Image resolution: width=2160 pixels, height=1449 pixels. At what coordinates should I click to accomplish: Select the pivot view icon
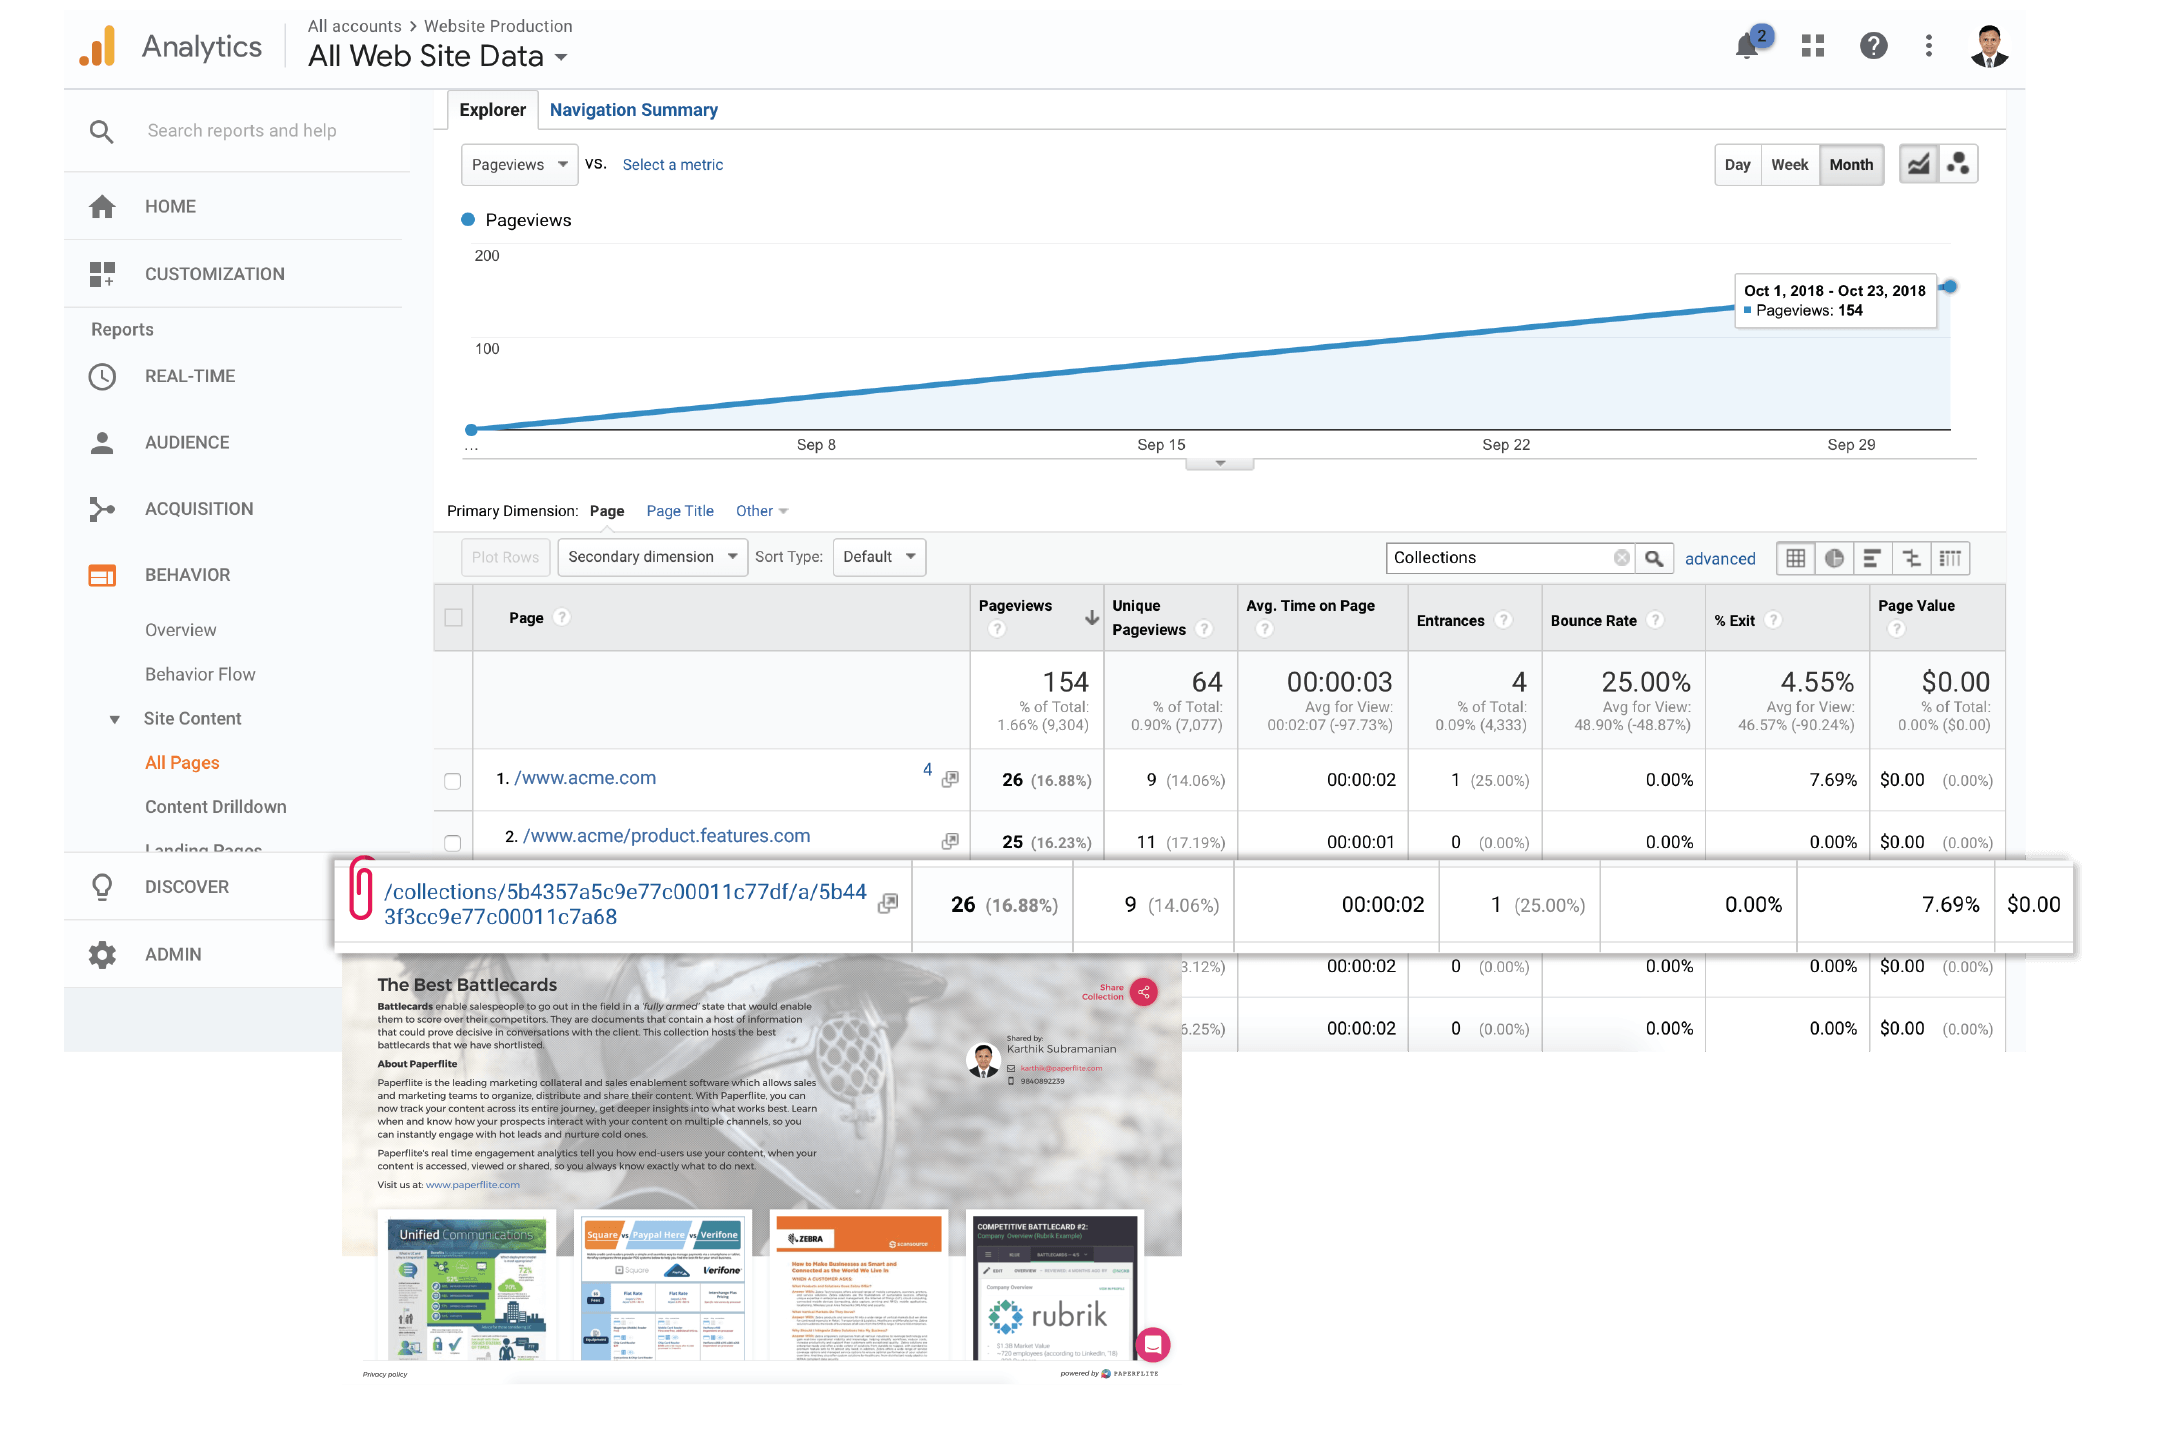1950,558
